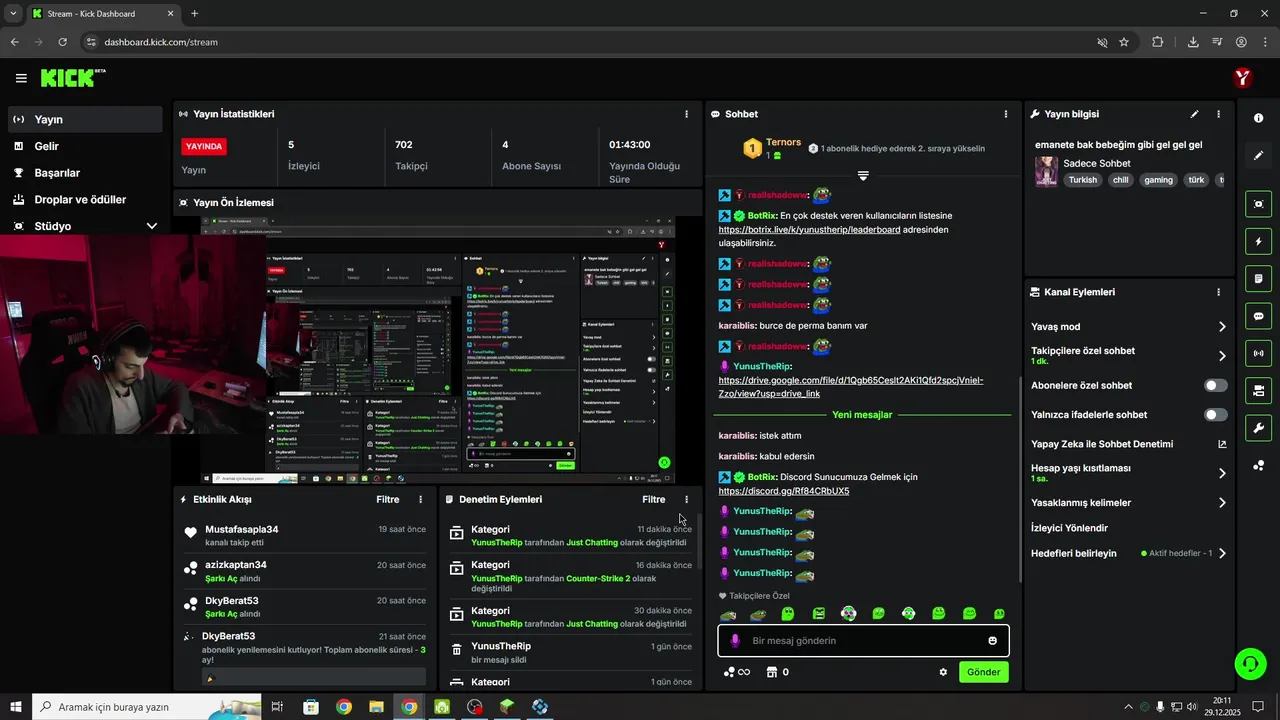1280x720 pixels.
Task: Click the Sadece Sohbet category thumbnail
Action: click(1046, 171)
